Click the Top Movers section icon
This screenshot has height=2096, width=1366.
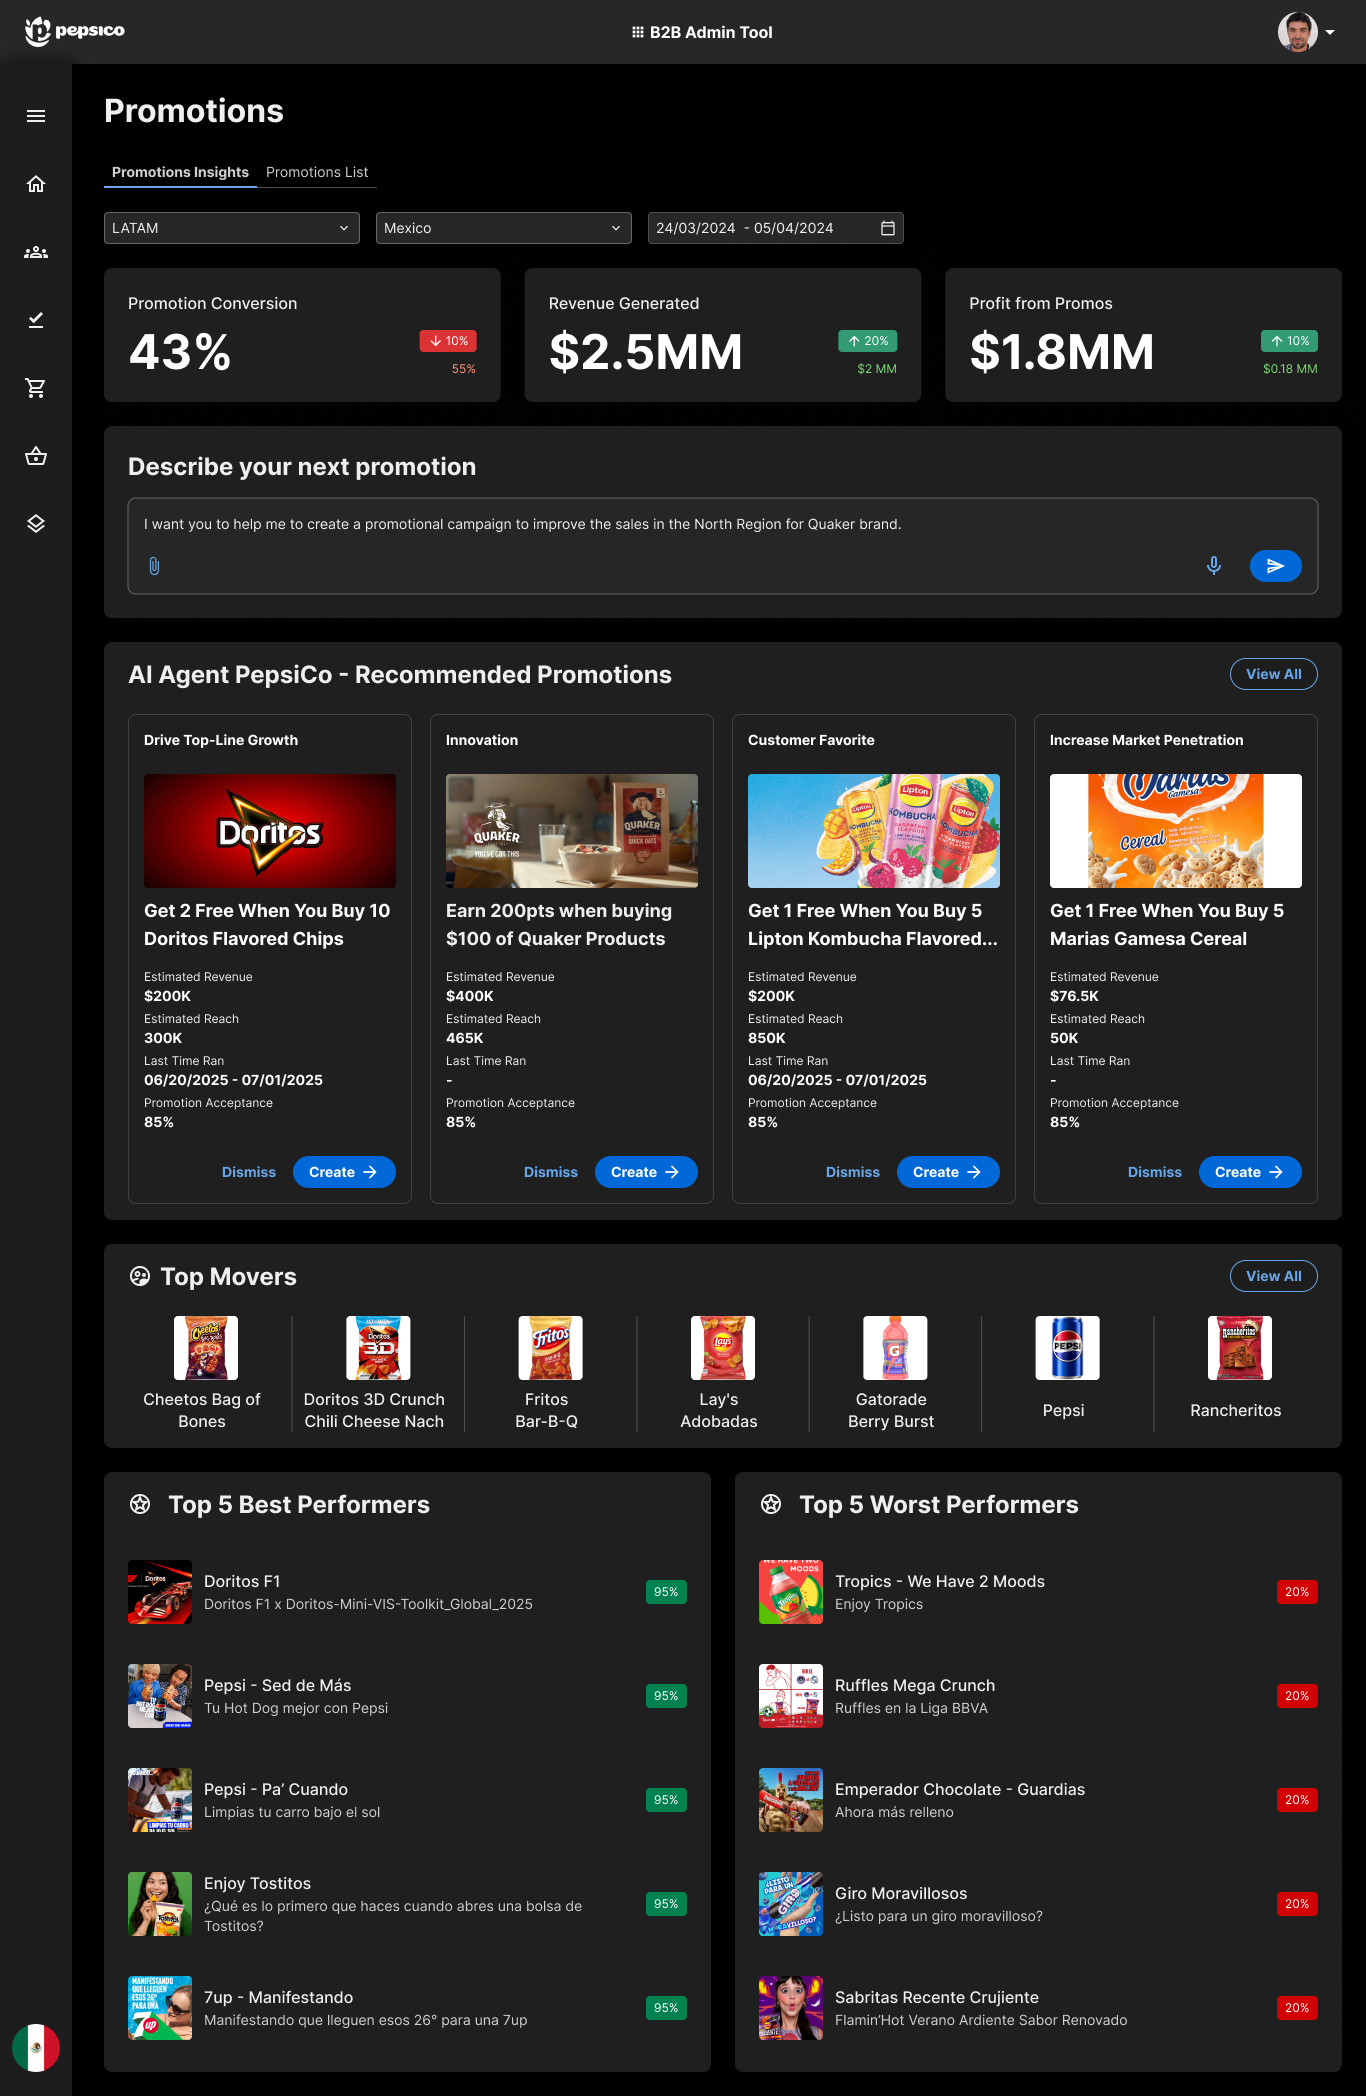click(140, 1276)
